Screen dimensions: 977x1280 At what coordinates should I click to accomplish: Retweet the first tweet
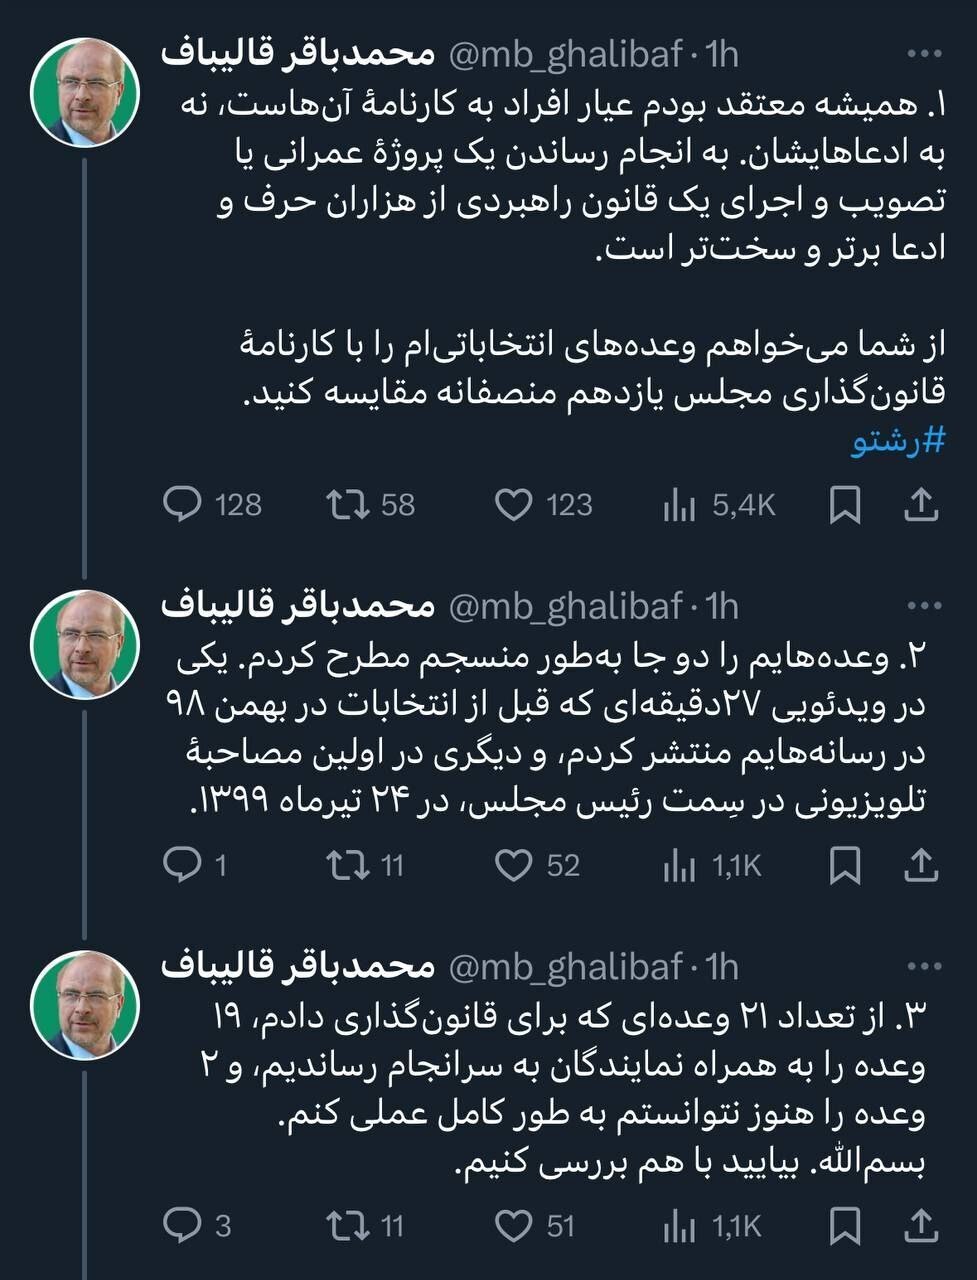tap(352, 506)
